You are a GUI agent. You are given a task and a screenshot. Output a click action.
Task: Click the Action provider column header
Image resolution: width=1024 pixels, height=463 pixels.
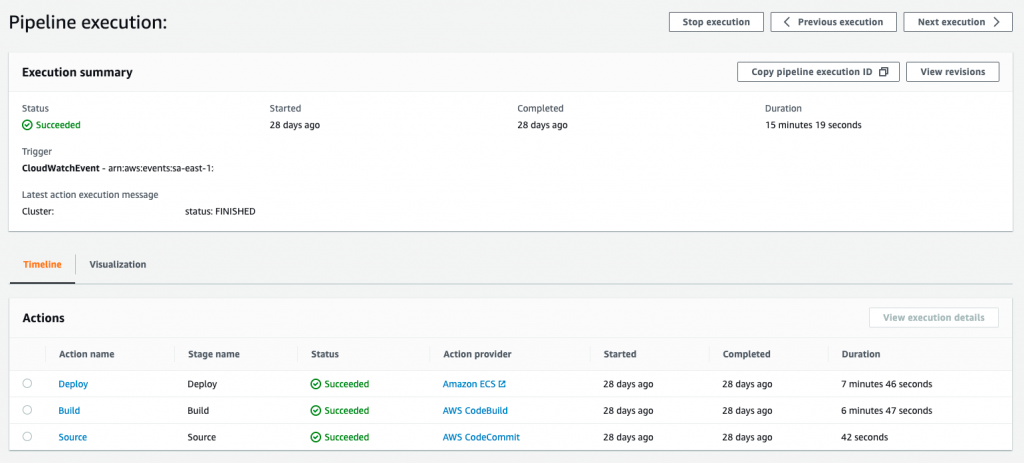(477, 354)
